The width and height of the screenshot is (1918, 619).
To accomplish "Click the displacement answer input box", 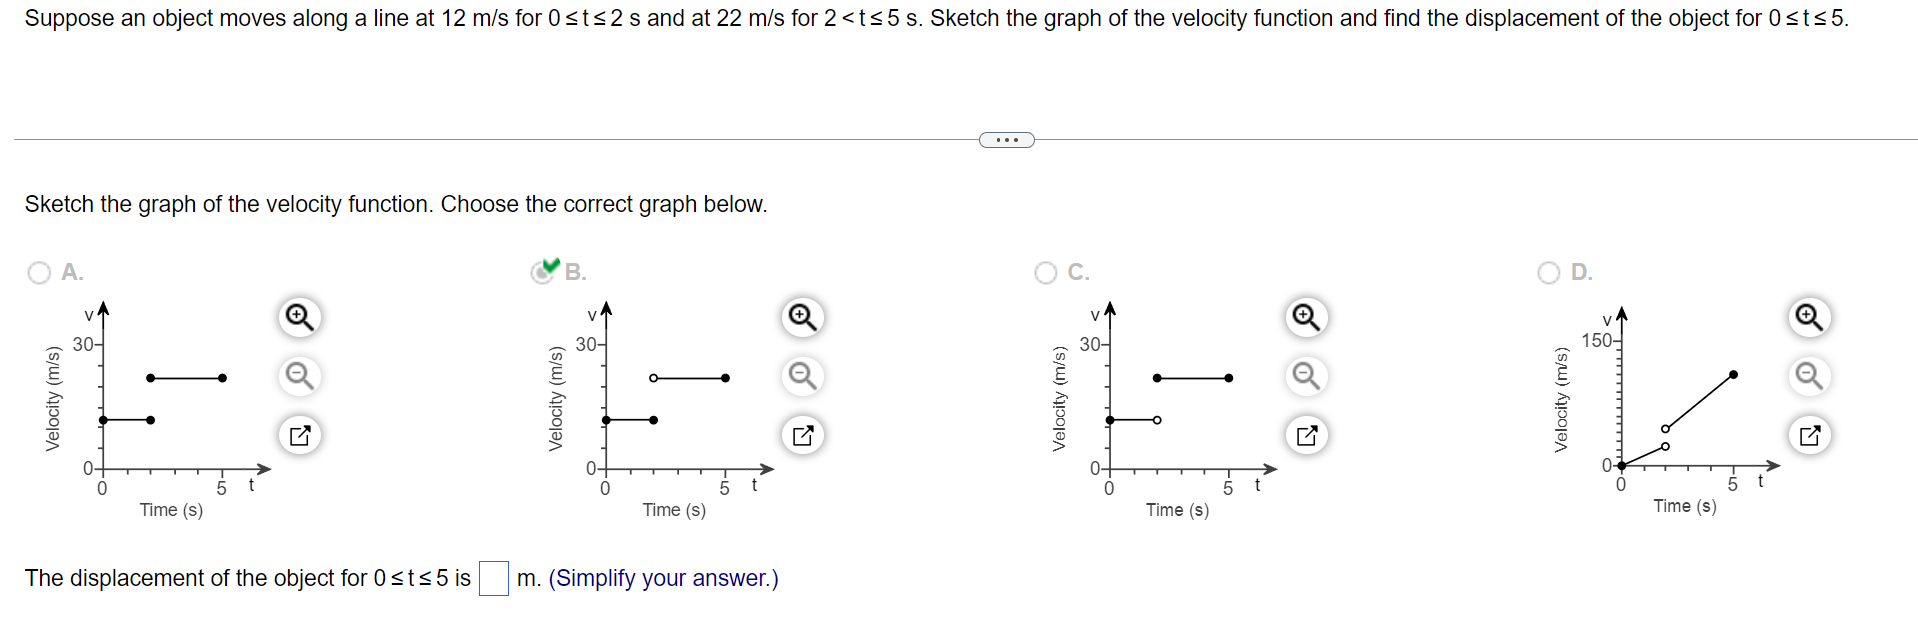I will click(494, 578).
